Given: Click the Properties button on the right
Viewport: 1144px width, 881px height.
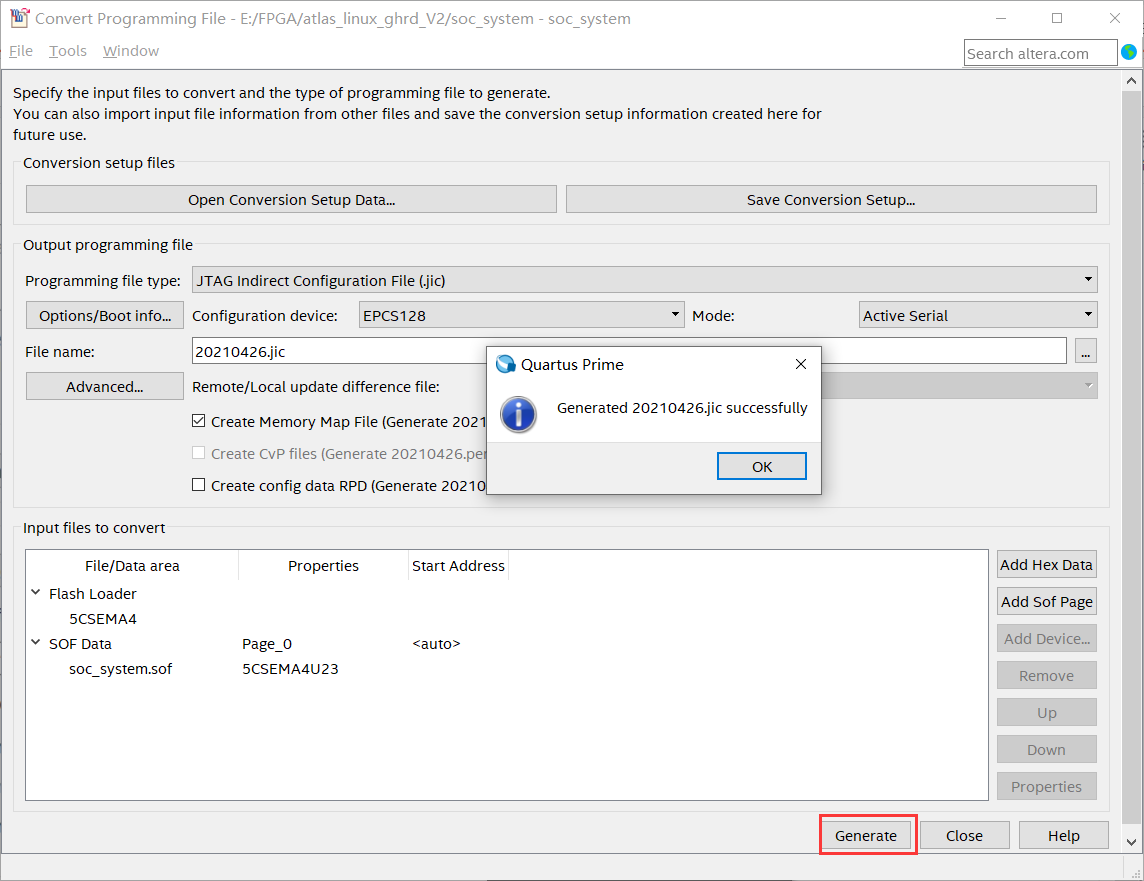Looking at the screenshot, I should (x=1046, y=786).
